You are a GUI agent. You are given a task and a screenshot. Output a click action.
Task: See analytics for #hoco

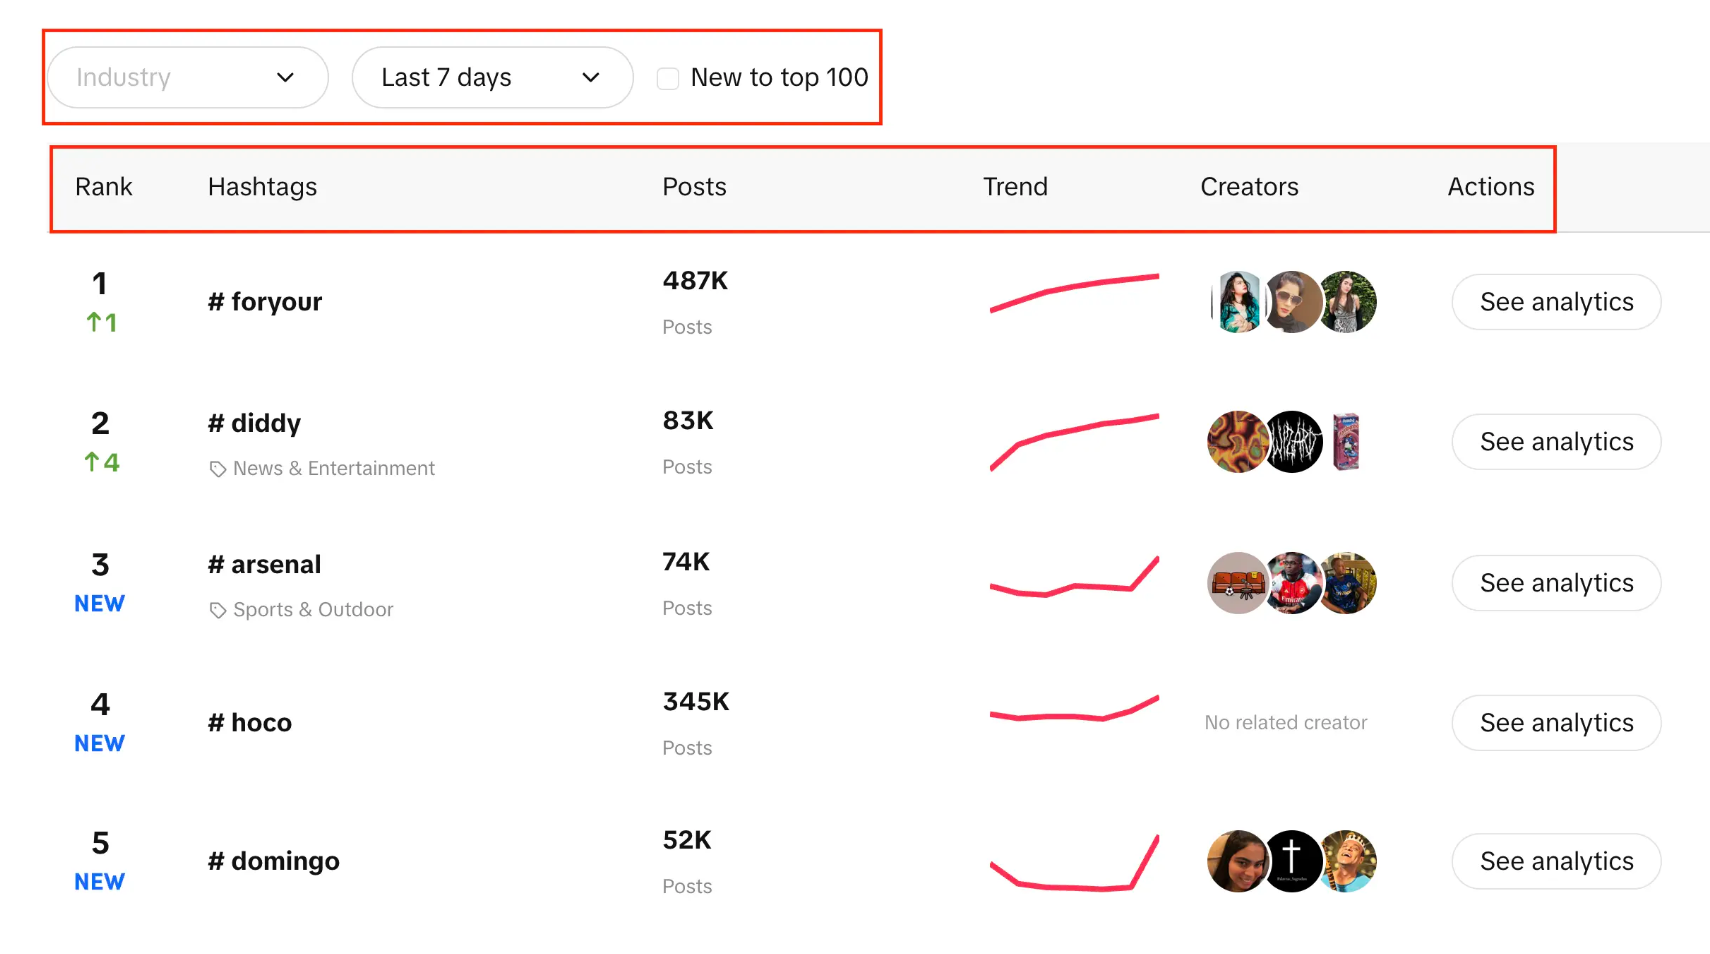click(x=1556, y=723)
